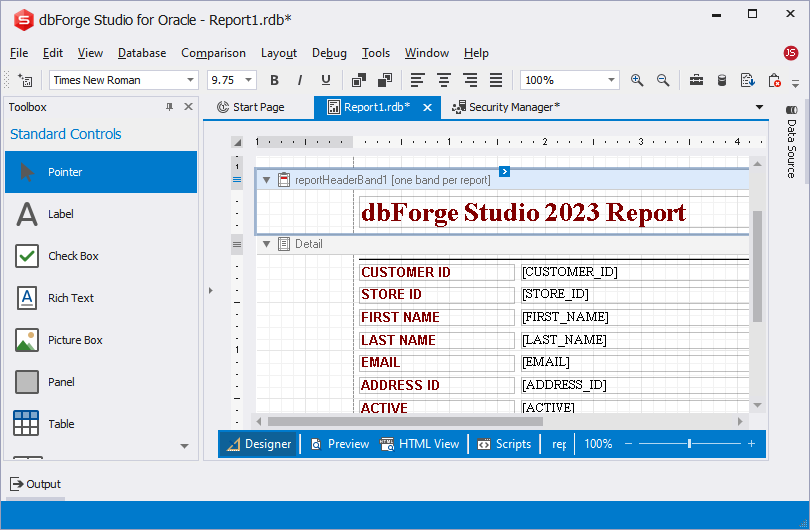Open the Times New Roman font dropdown
This screenshot has height=530, width=810.
coord(191,80)
